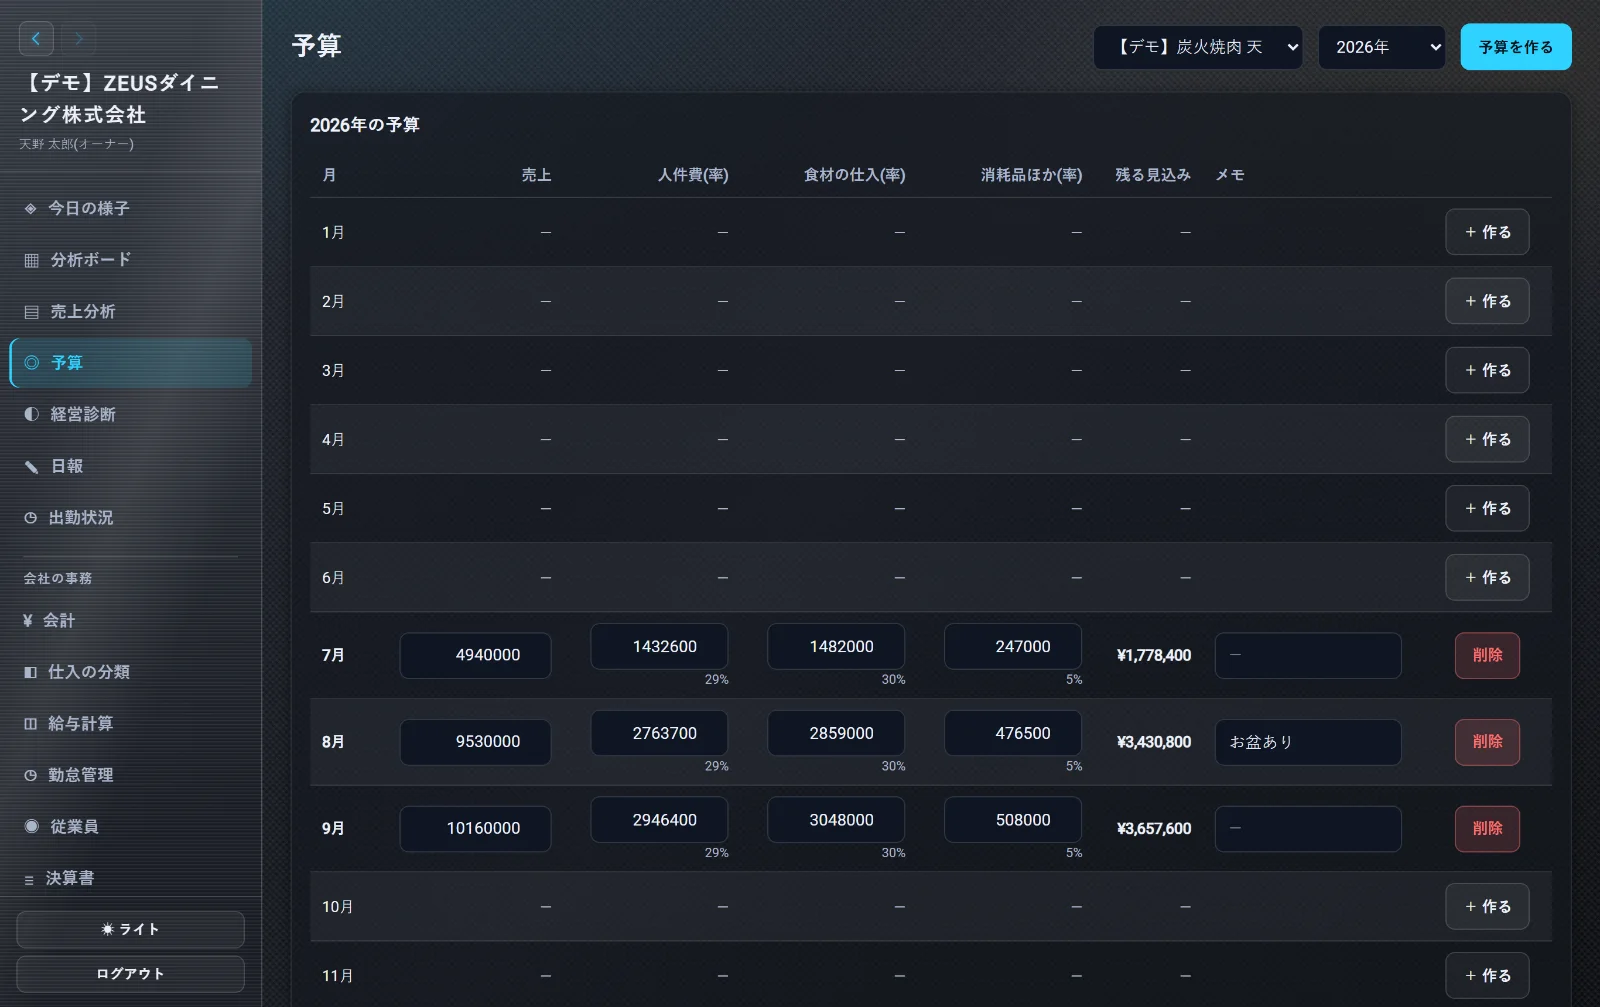
Task: Click the 勤怠管理 clock icon
Action: tap(30, 775)
